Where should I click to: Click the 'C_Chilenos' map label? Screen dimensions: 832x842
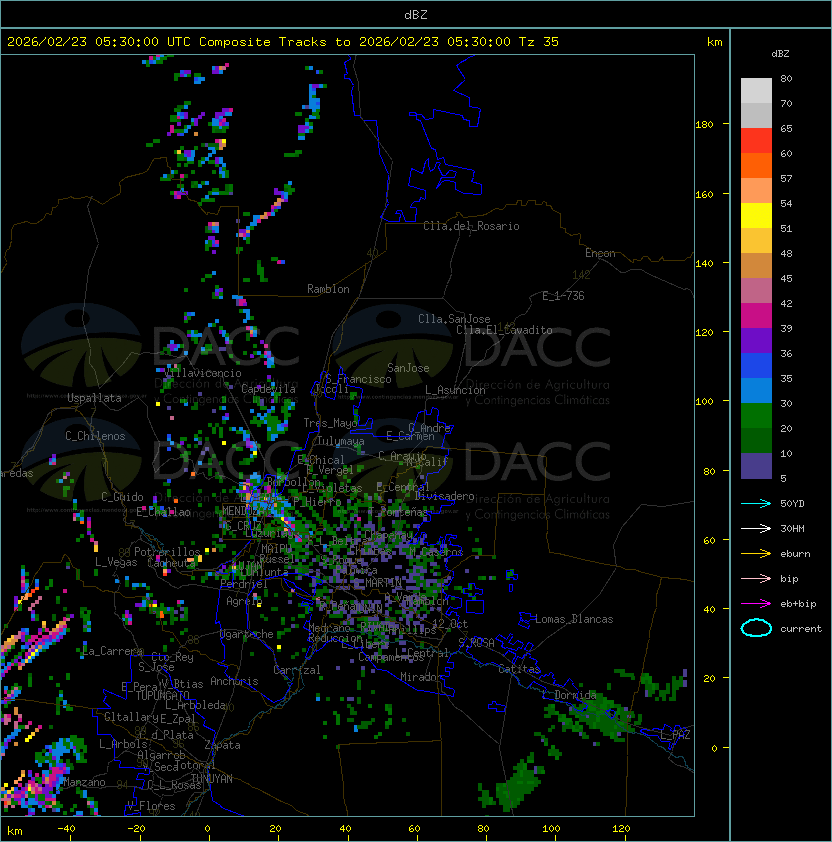(x=95, y=436)
